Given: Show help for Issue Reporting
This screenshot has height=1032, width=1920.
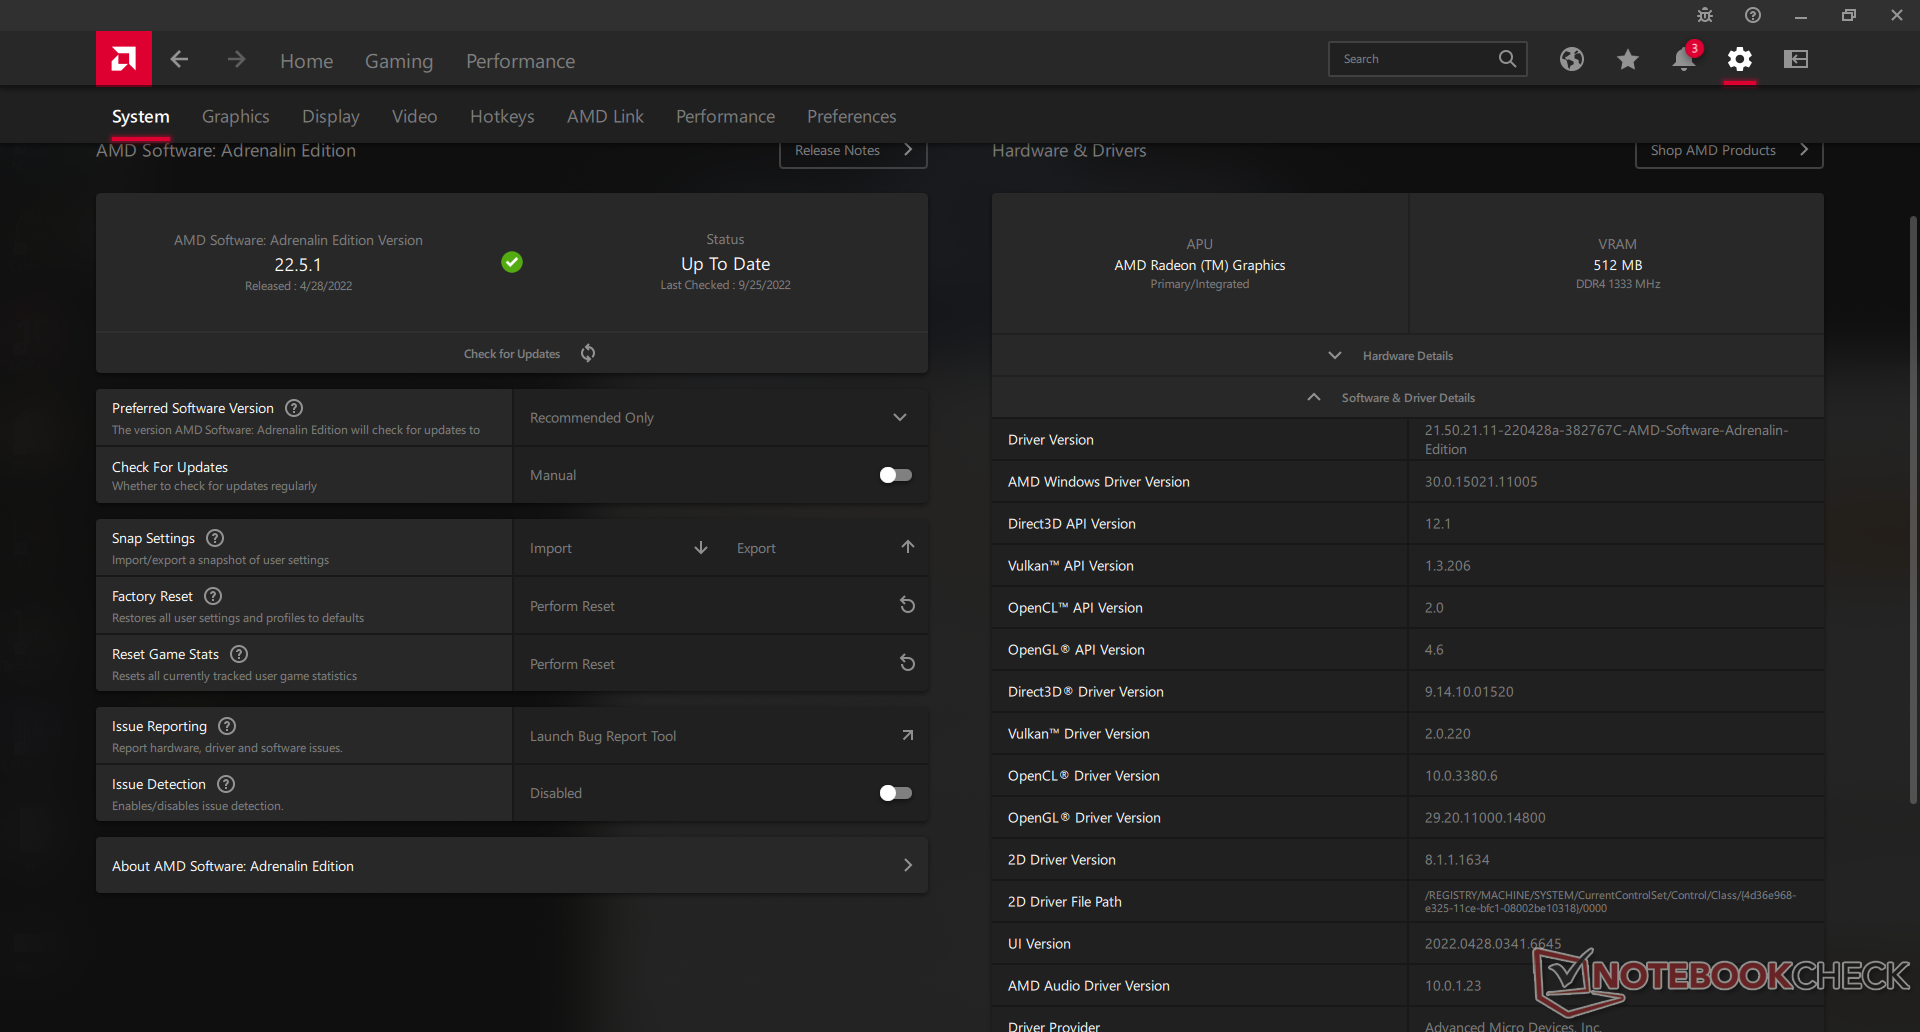Looking at the screenshot, I should (227, 726).
